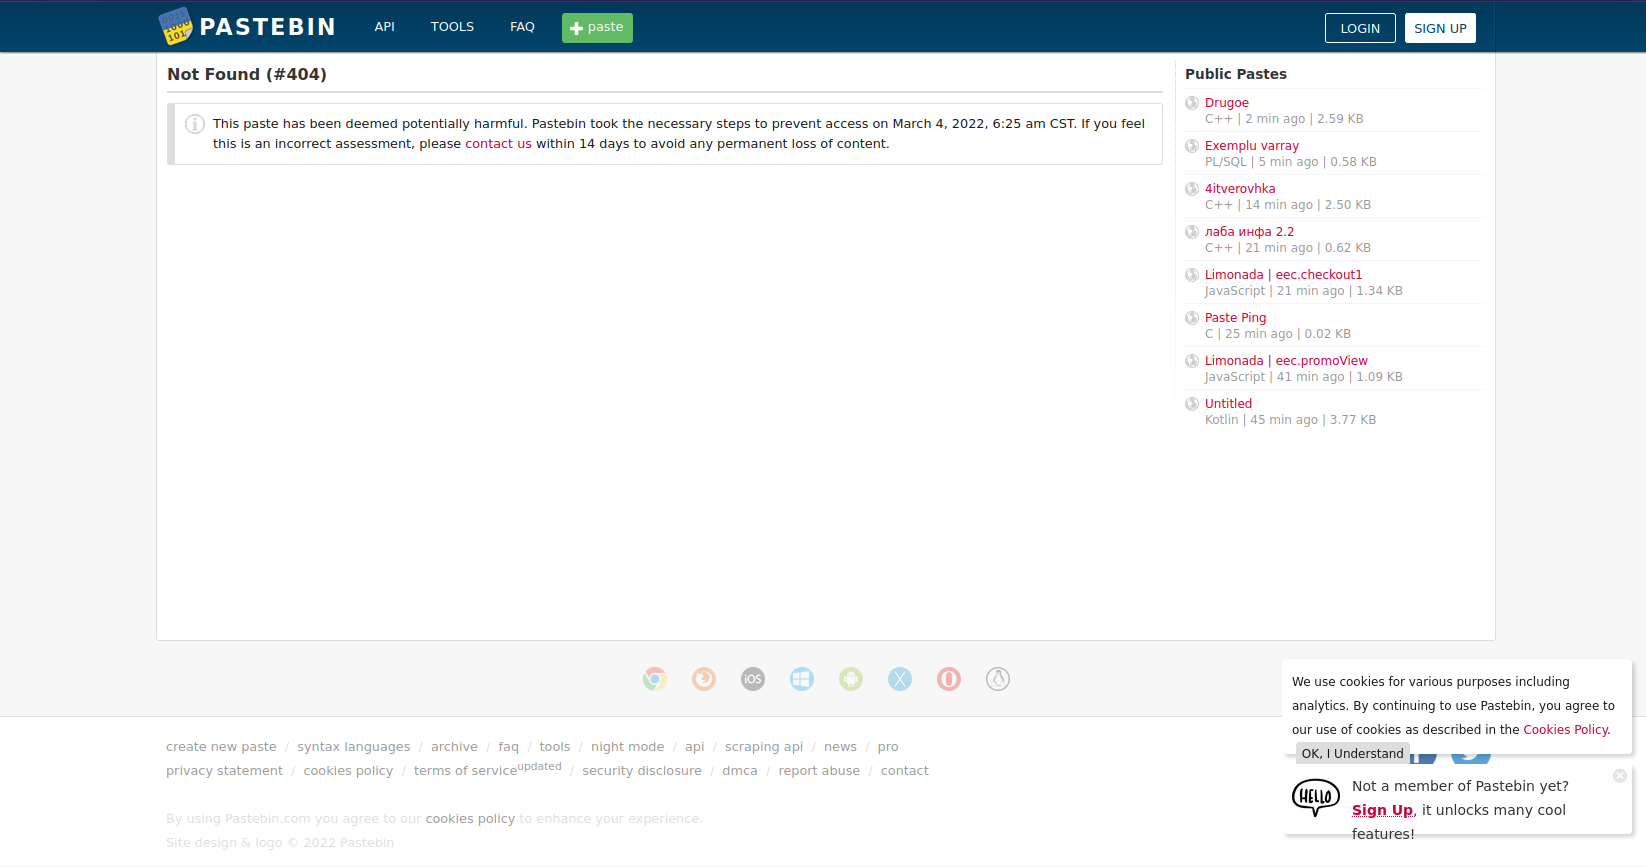Open footer contact link
1646x867 pixels.
click(x=904, y=771)
